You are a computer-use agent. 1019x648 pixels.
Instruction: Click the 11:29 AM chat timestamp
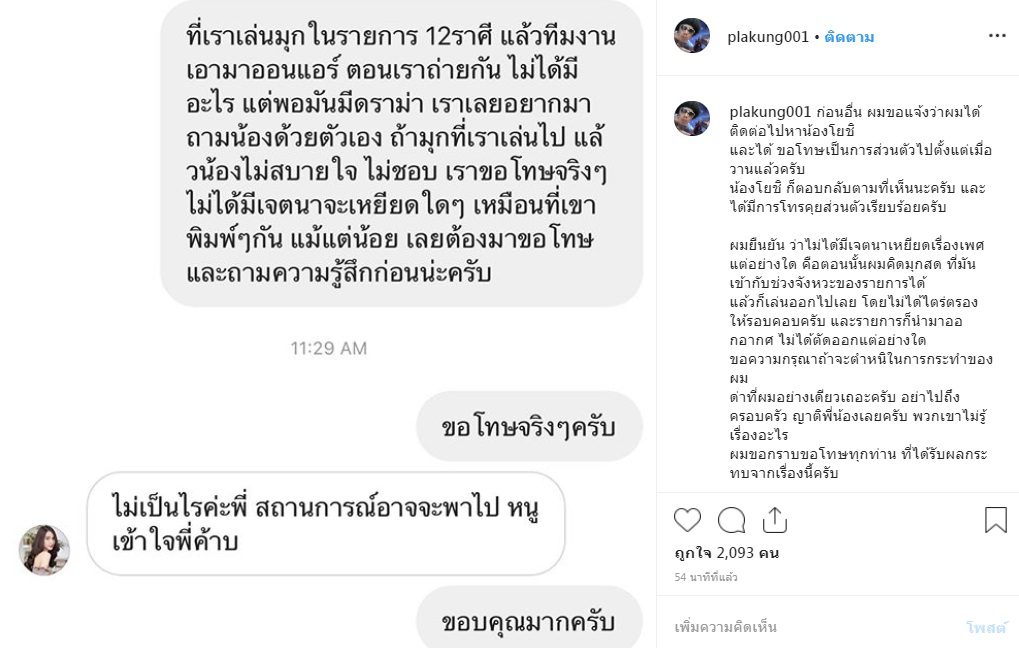pyautogui.click(x=329, y=348)
